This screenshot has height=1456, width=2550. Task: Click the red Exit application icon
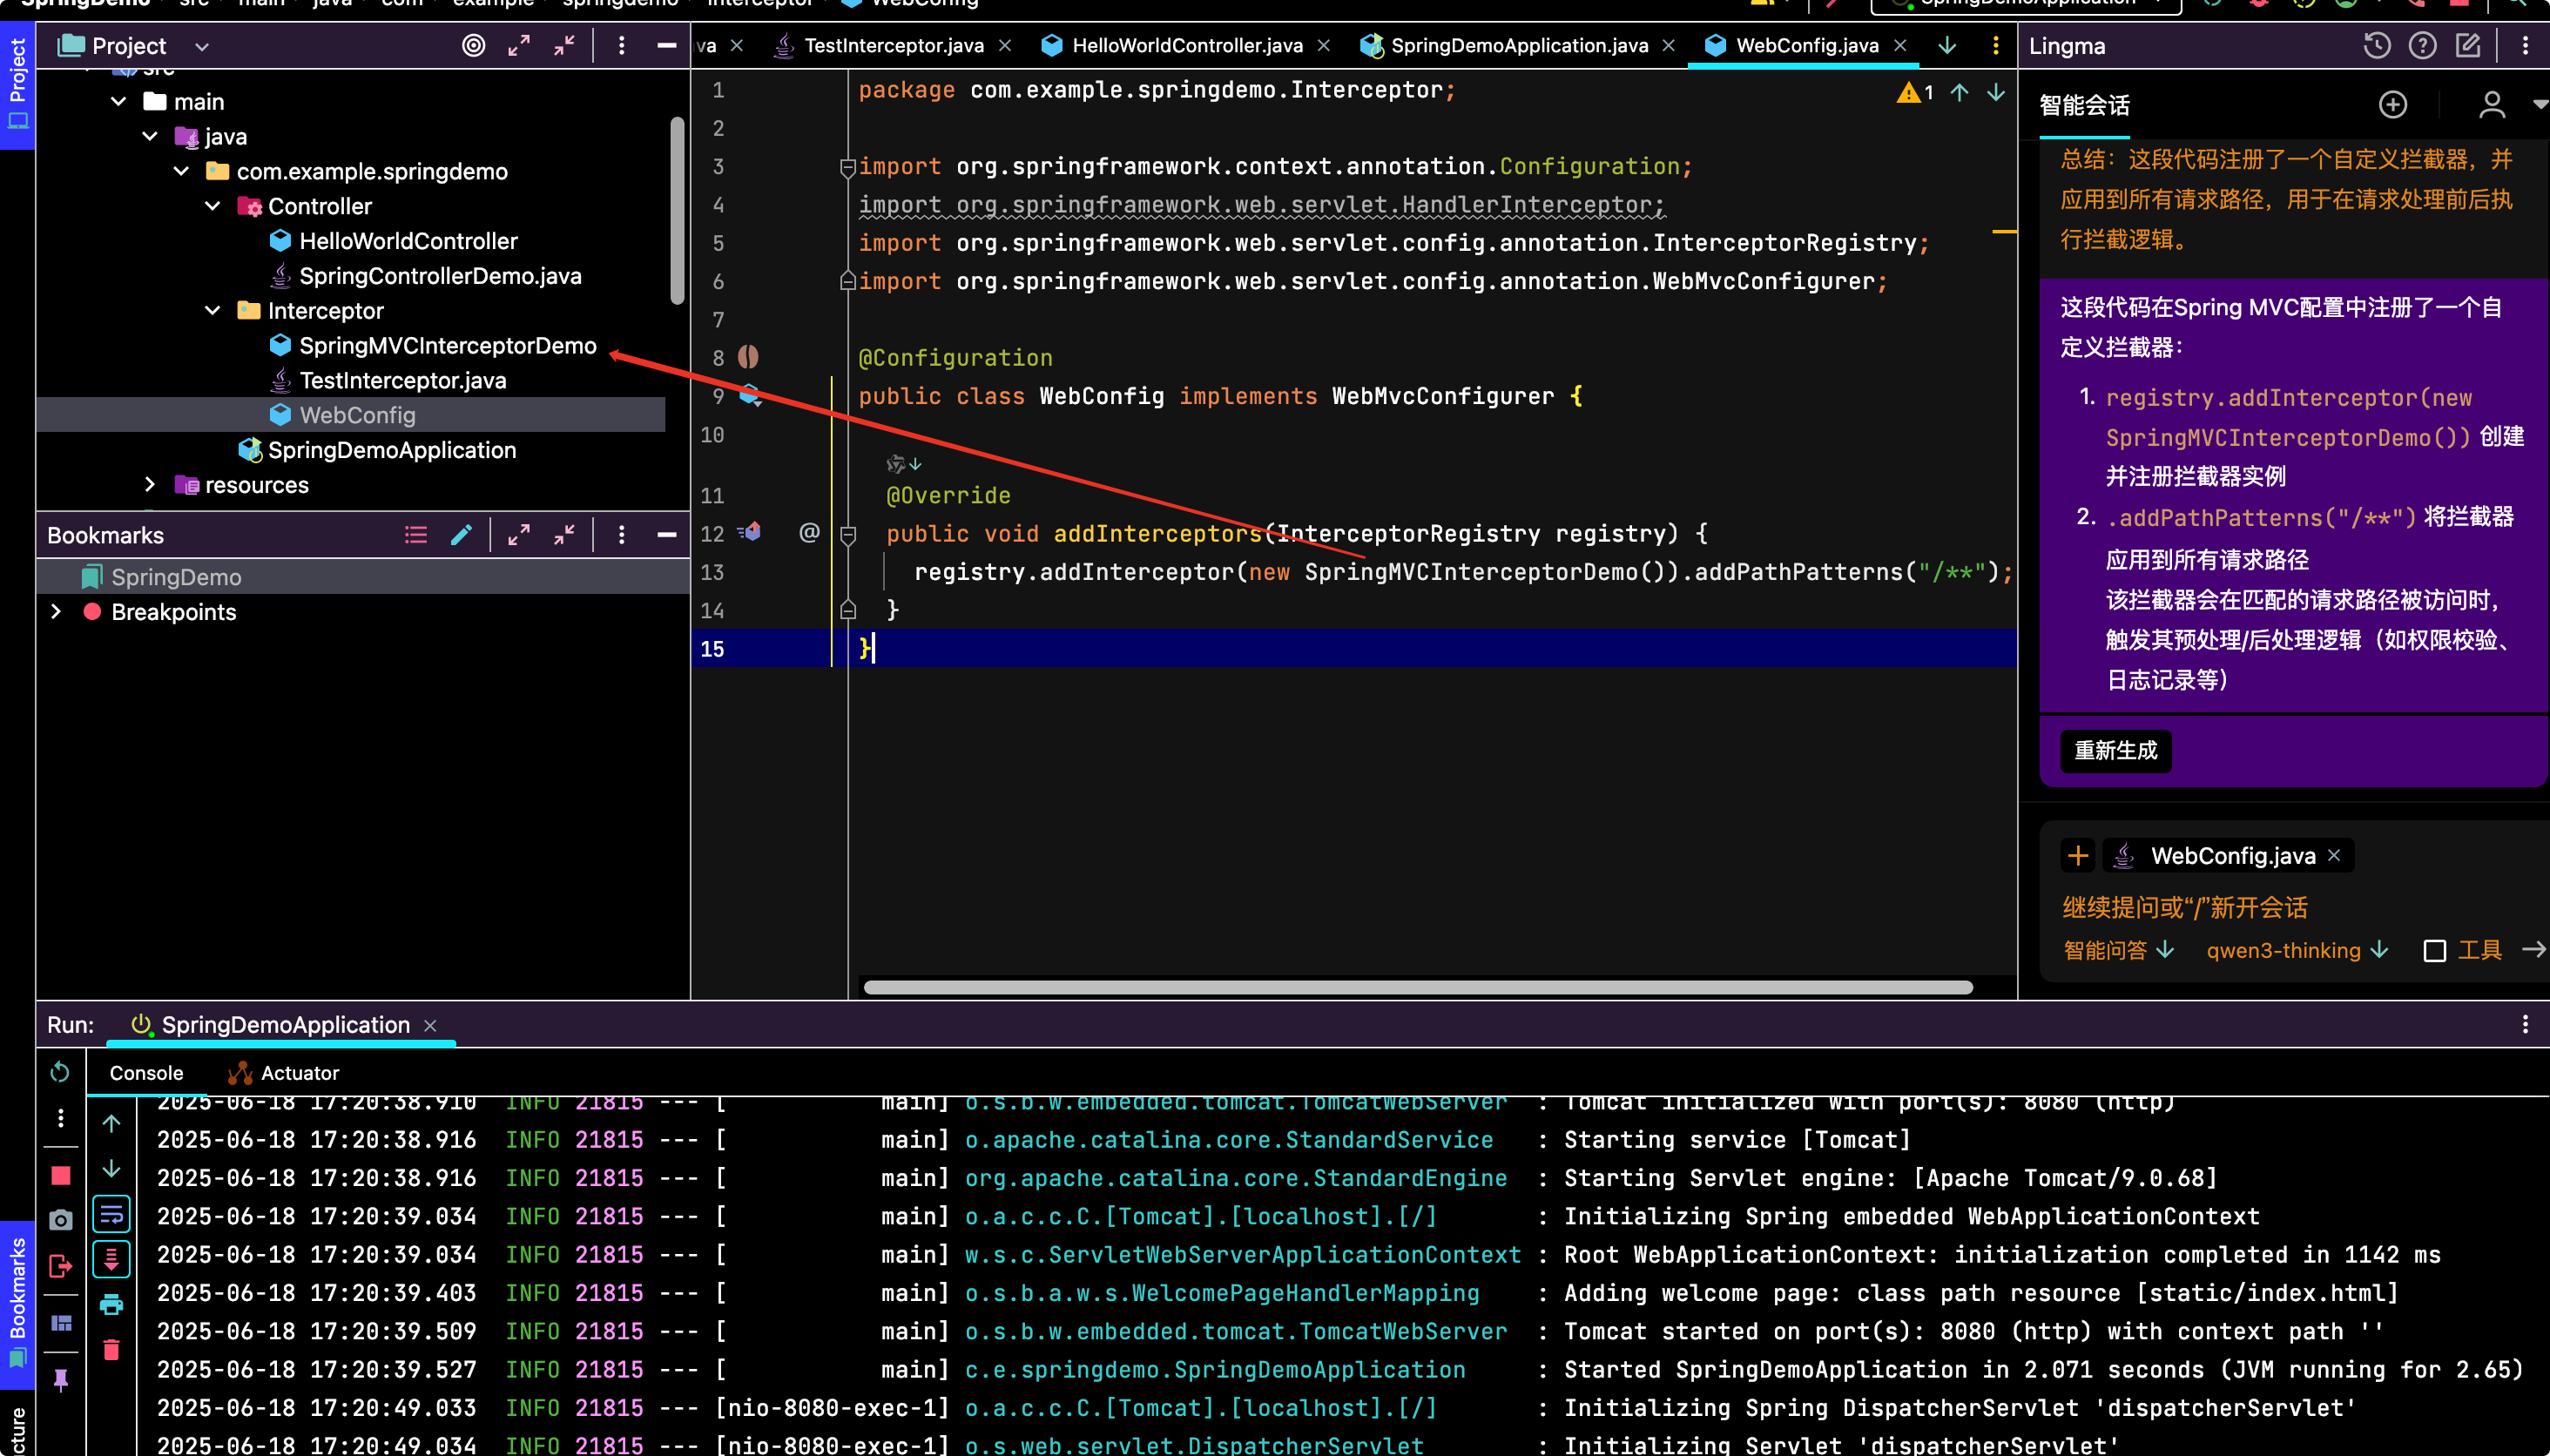coord(60,1267)
